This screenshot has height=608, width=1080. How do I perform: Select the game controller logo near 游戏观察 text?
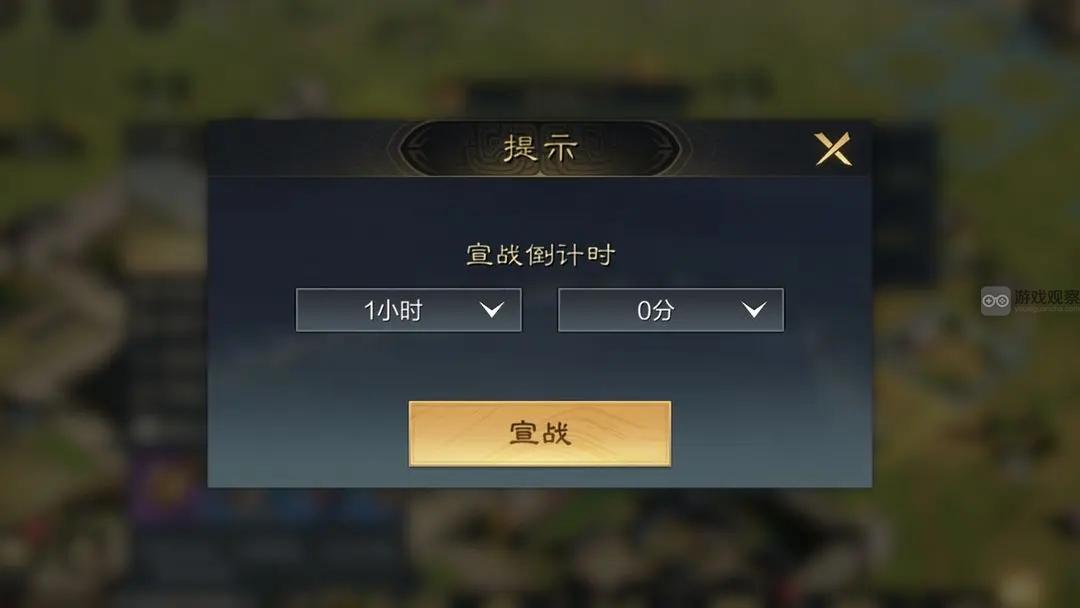click(994, 300)
